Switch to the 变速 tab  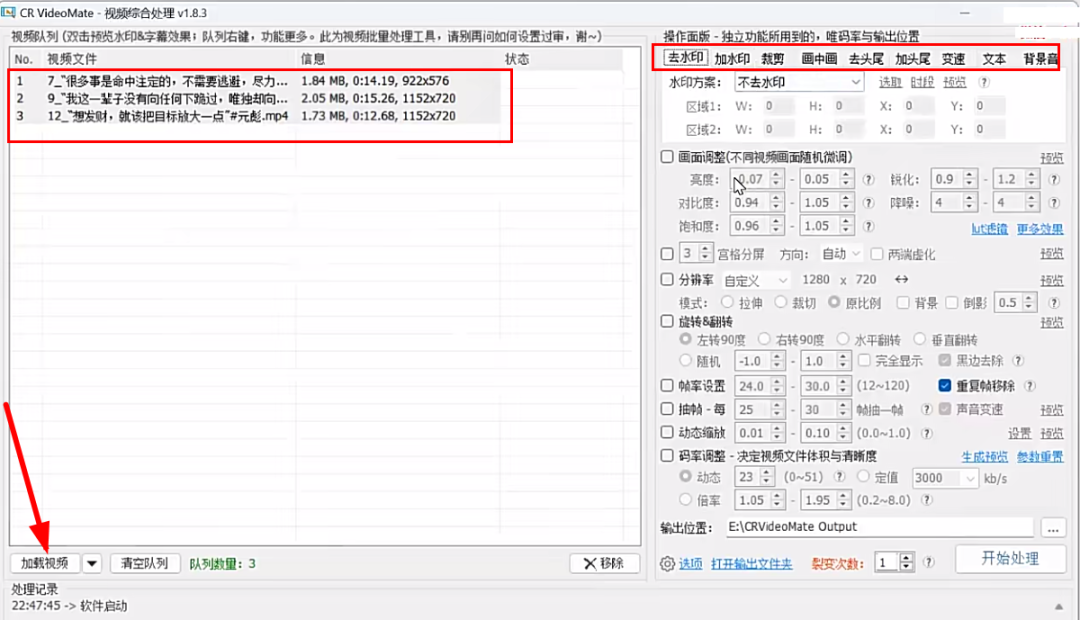(953, 58)
